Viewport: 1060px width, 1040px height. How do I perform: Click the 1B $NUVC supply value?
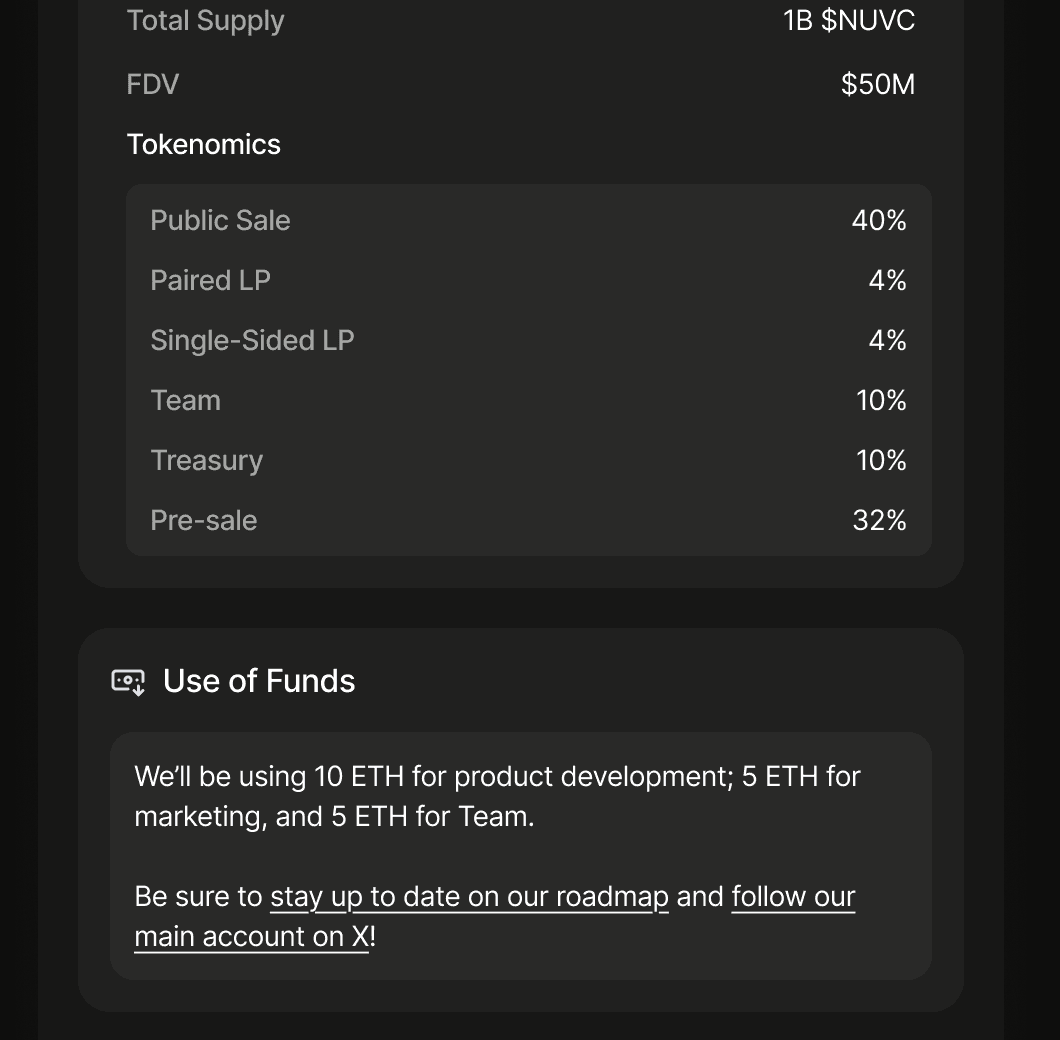click(x=849, y=20)
